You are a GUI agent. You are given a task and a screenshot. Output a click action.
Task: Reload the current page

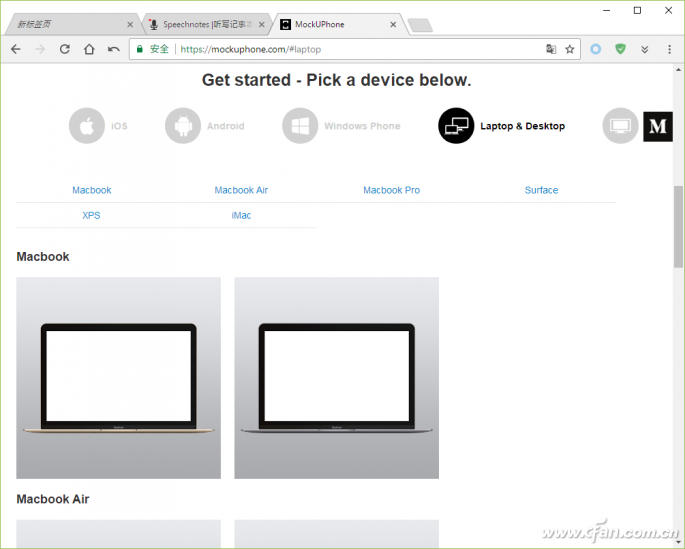point(65,49)
